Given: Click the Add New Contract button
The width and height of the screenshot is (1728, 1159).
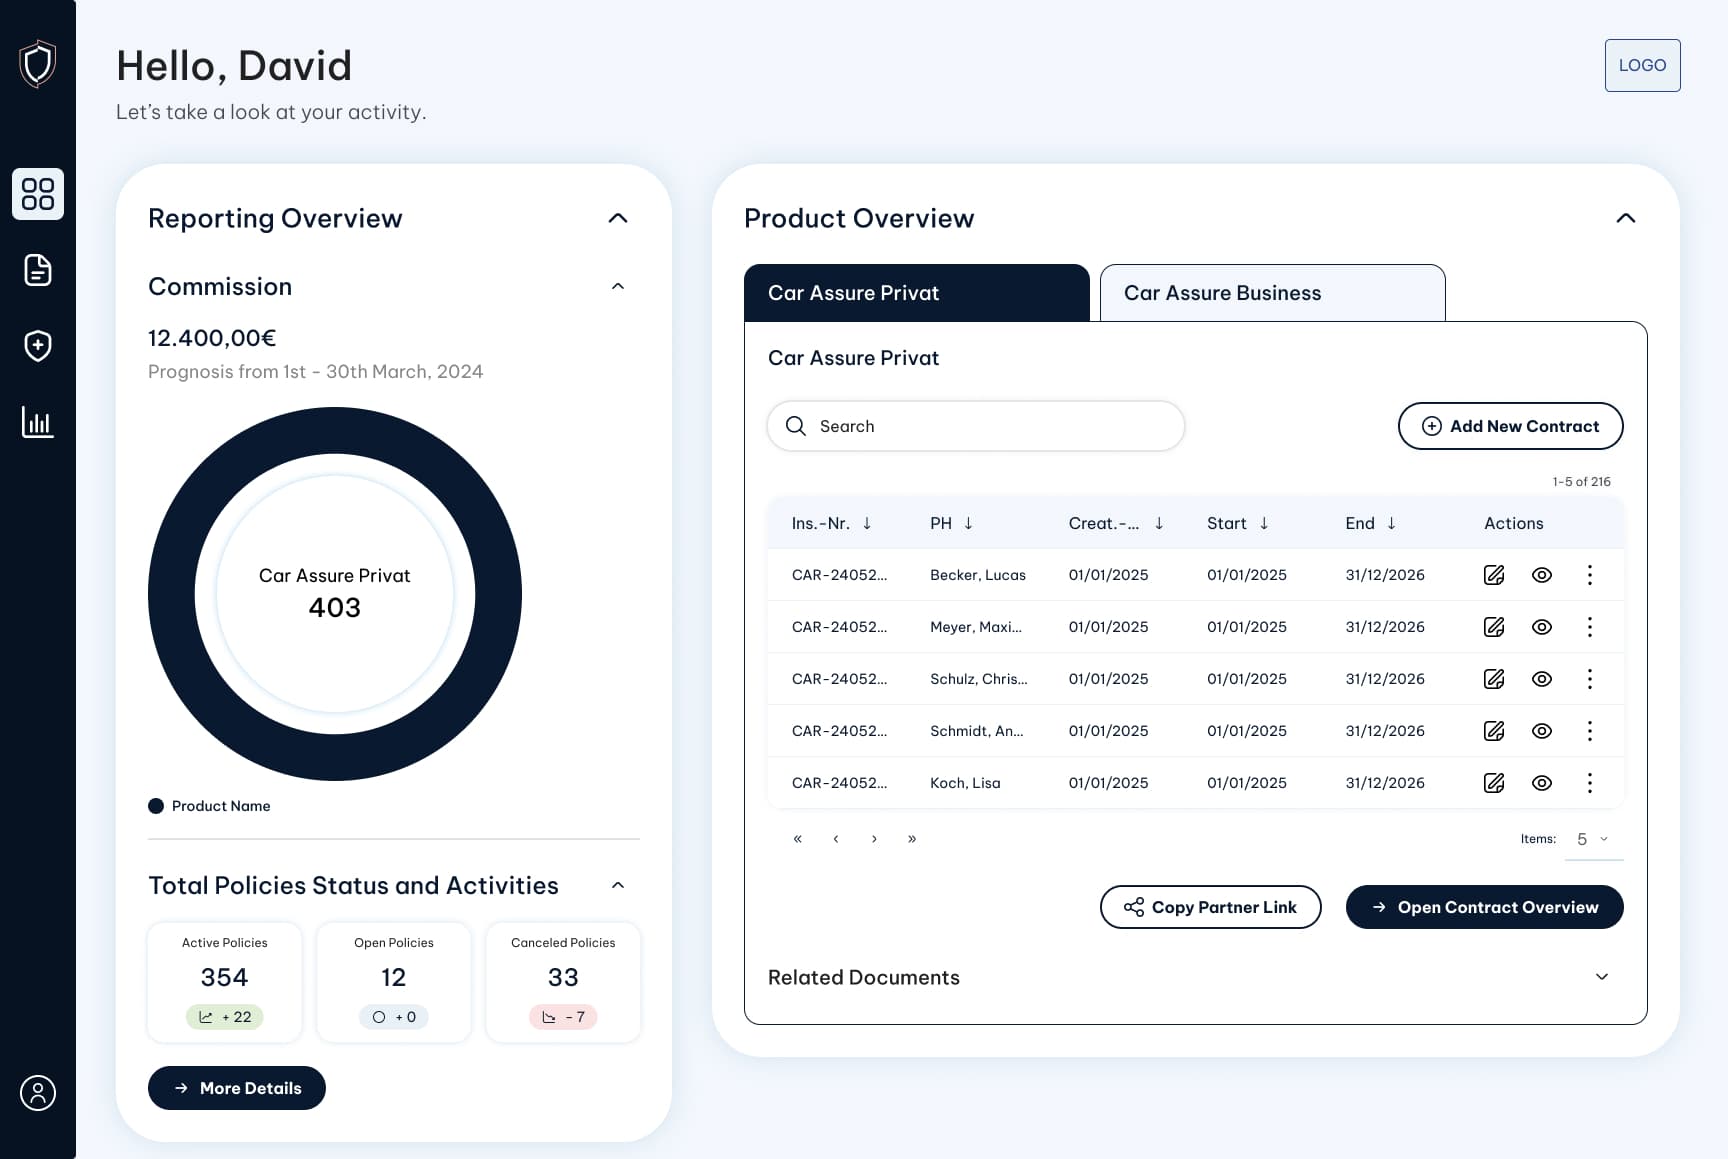Looking at the screenshot, I should pos(1510,426).
